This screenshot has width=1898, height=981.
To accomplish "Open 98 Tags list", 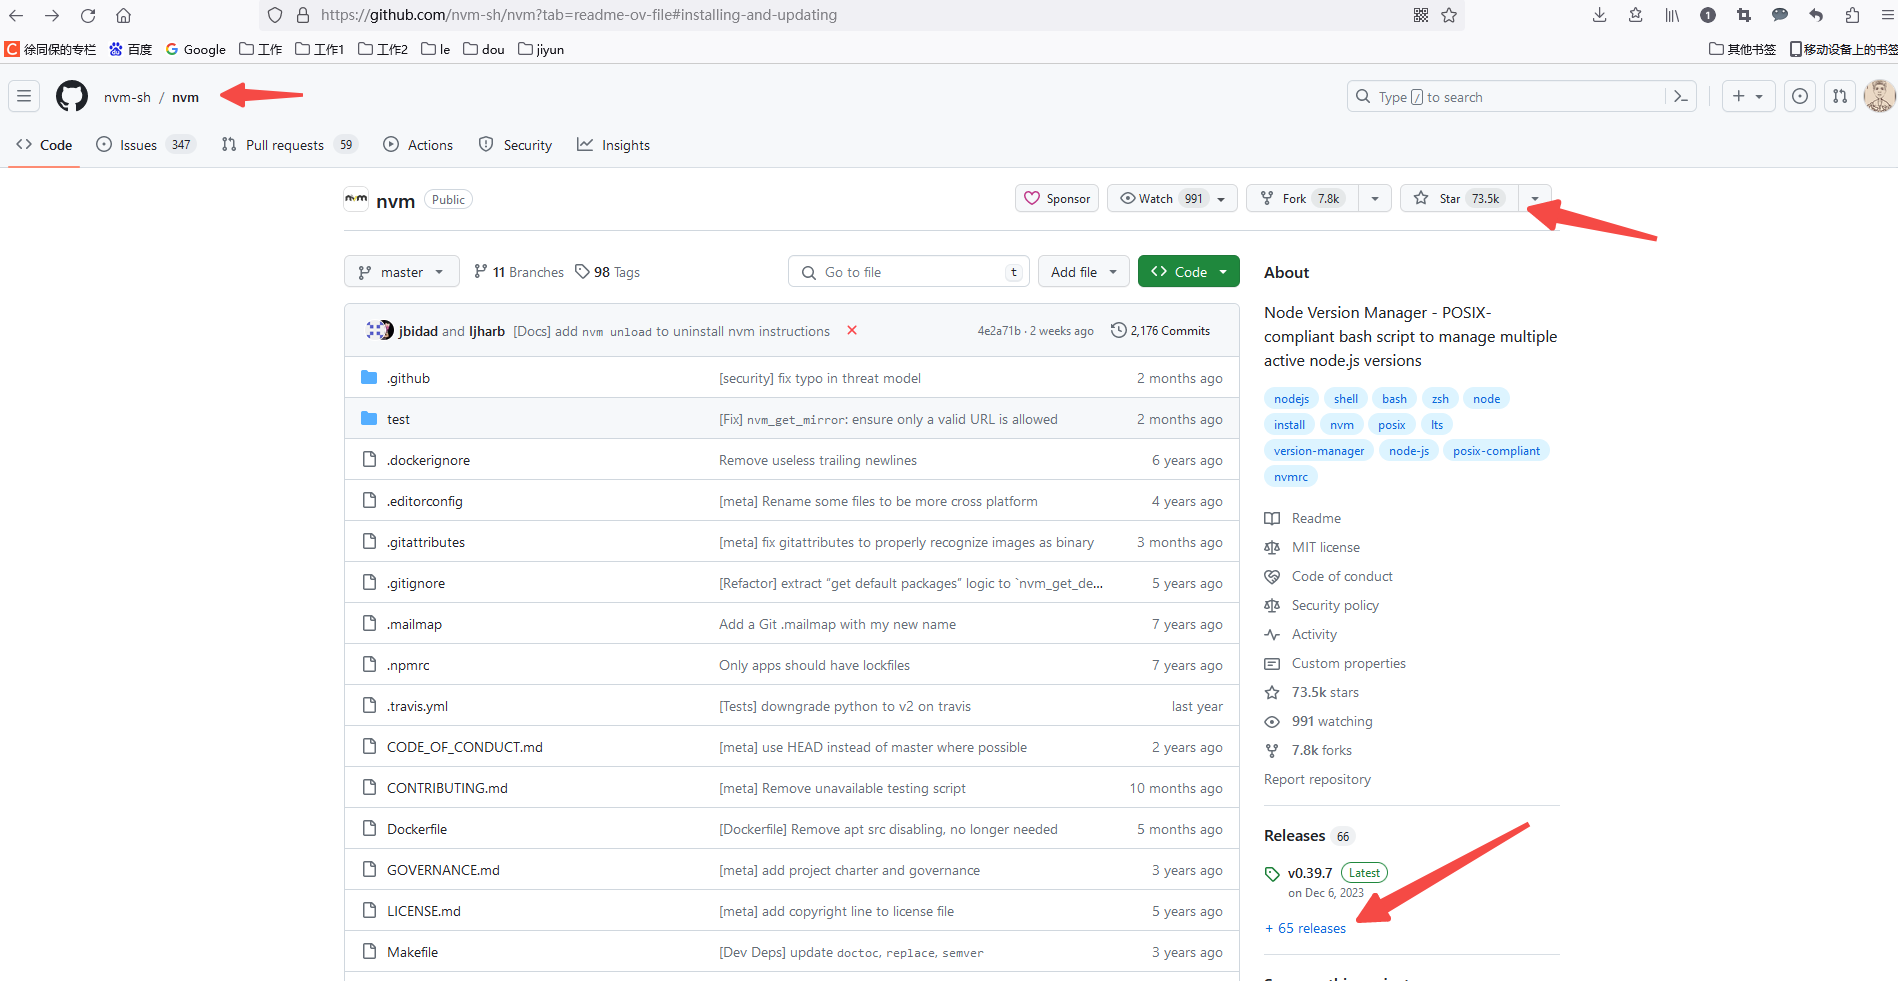I will pos(607,272).
